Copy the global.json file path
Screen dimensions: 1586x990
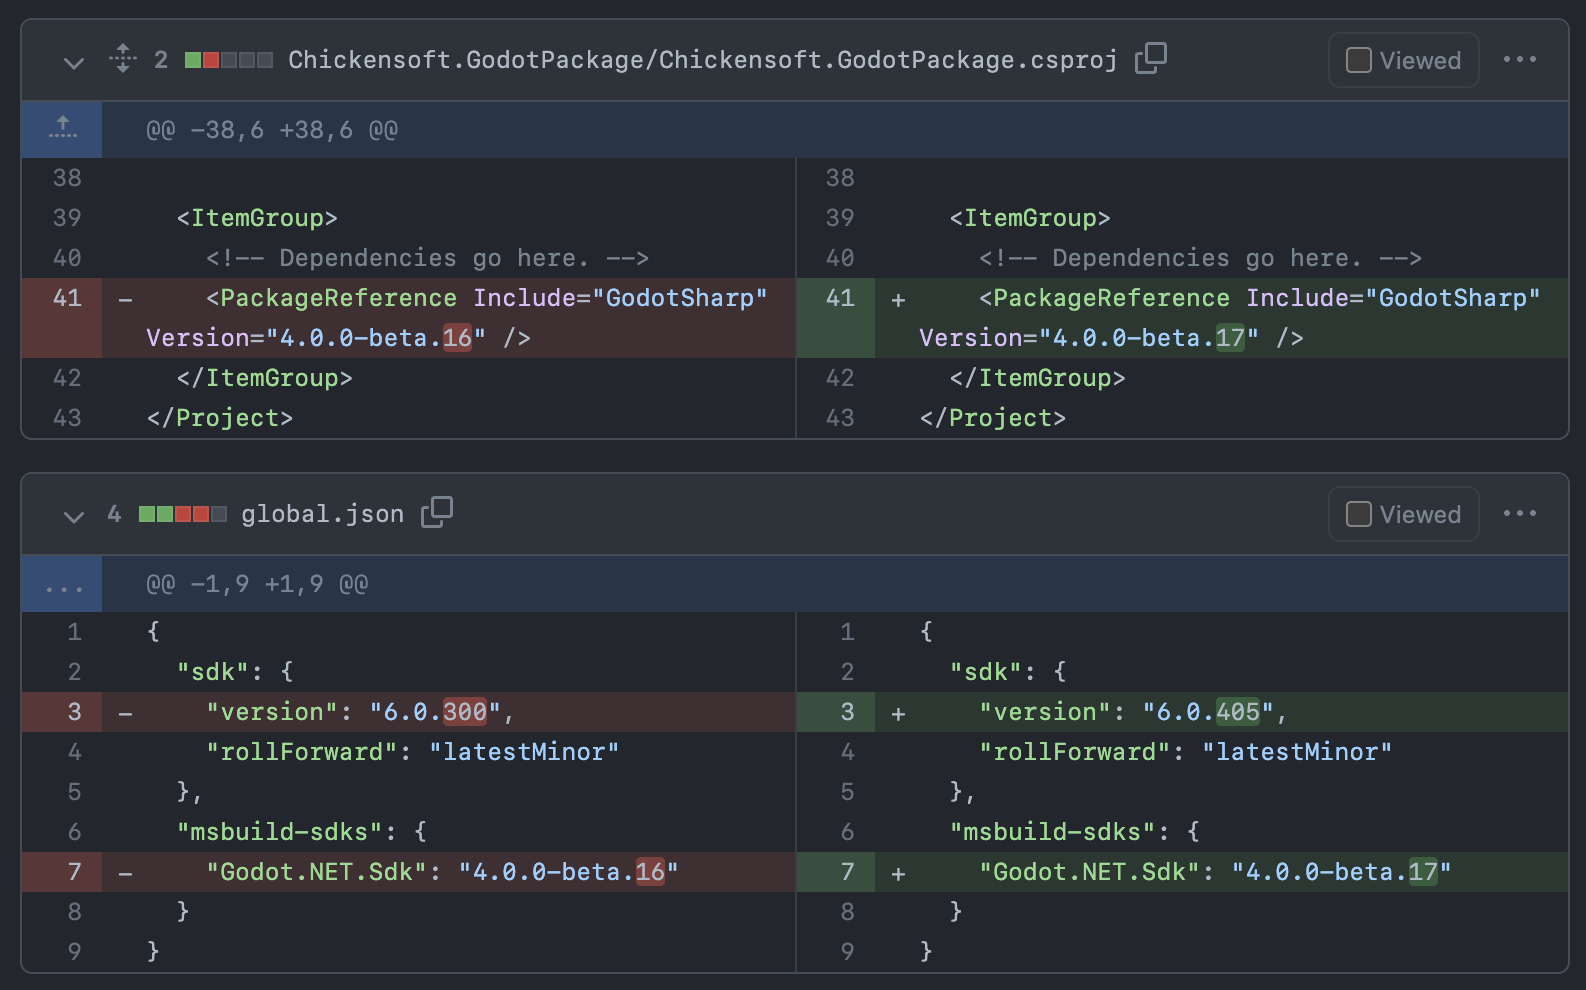tap(437, 513)
